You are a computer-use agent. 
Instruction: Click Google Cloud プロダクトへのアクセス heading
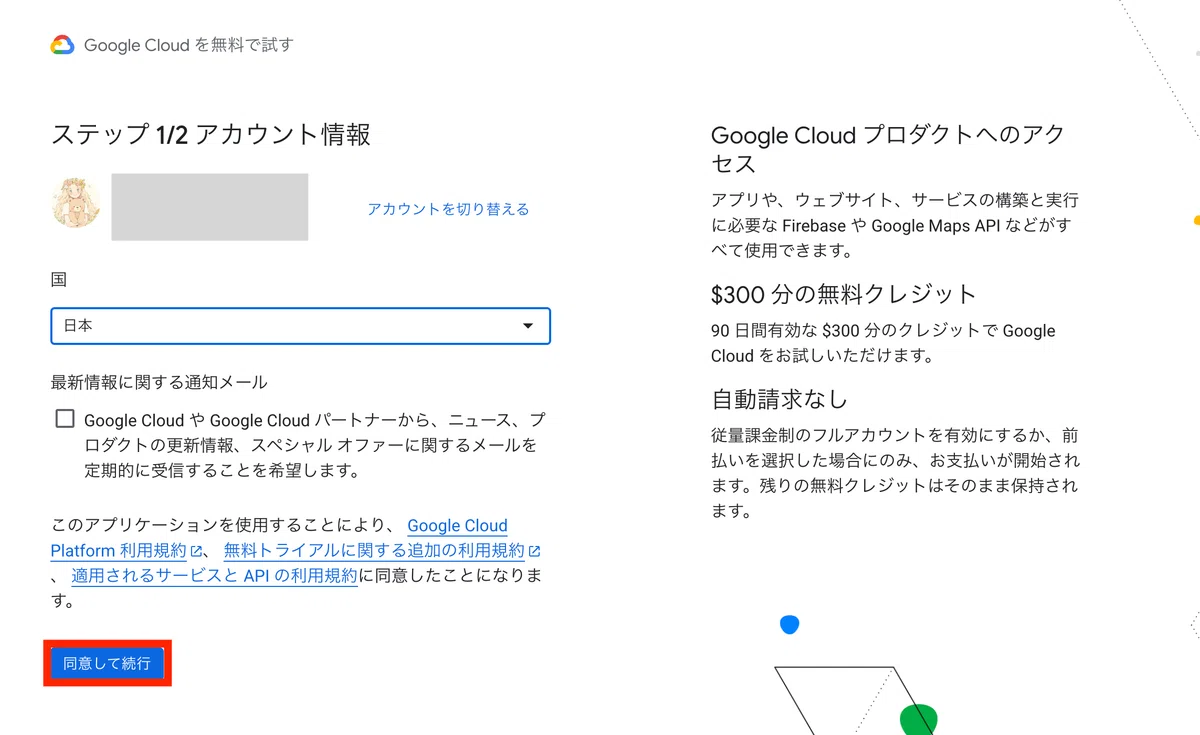point(888,150)
